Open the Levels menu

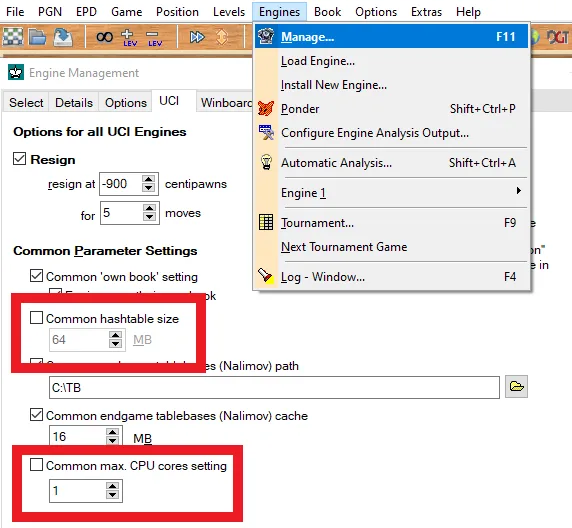(229, 12)
